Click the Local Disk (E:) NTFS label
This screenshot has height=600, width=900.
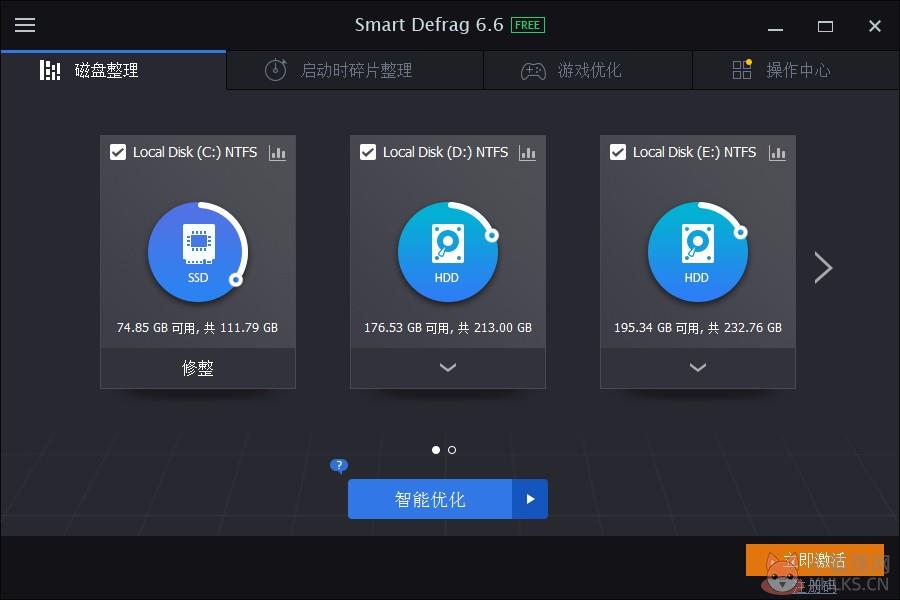[695, 152]
